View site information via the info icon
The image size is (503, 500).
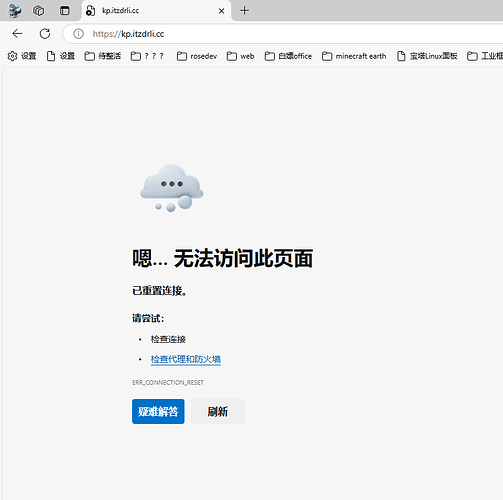(78, 34)
